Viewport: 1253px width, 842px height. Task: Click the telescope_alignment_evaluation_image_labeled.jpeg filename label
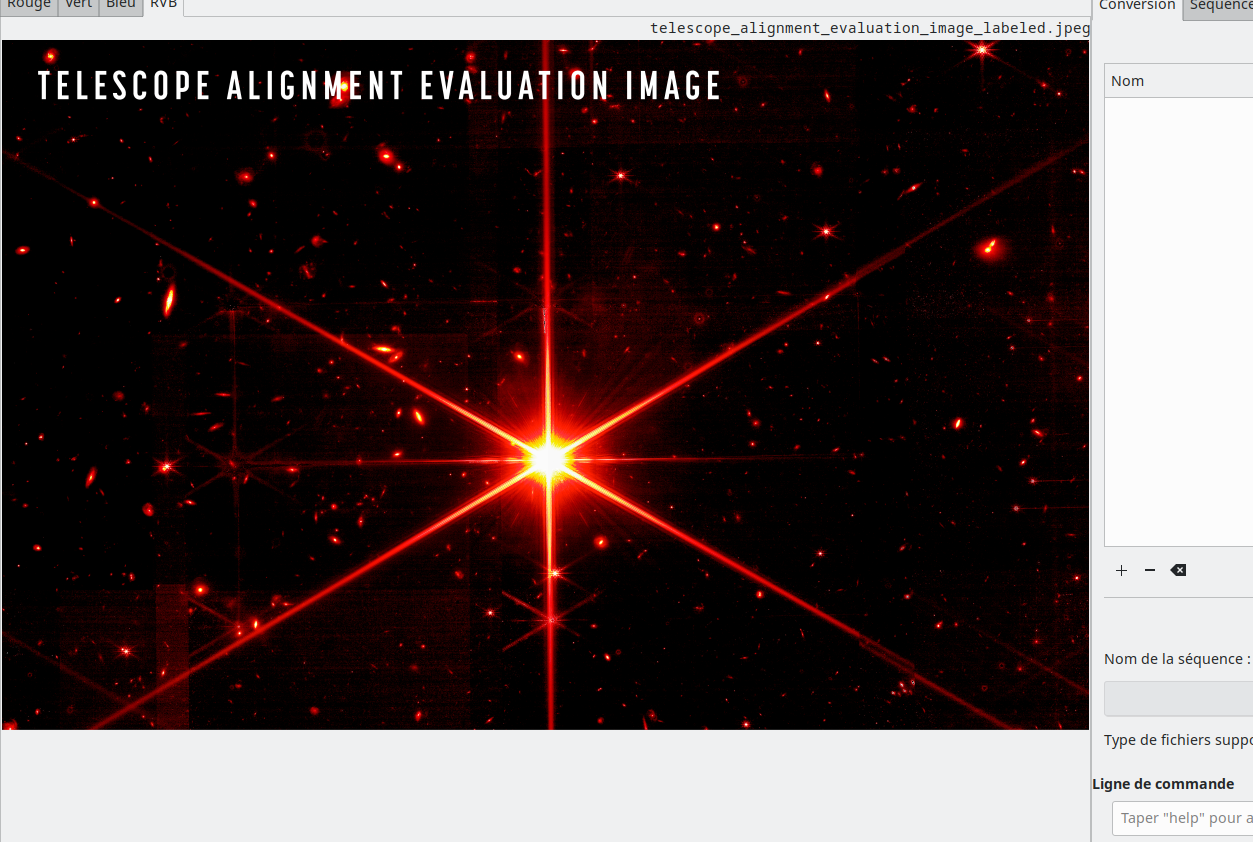tap(869, 27)
